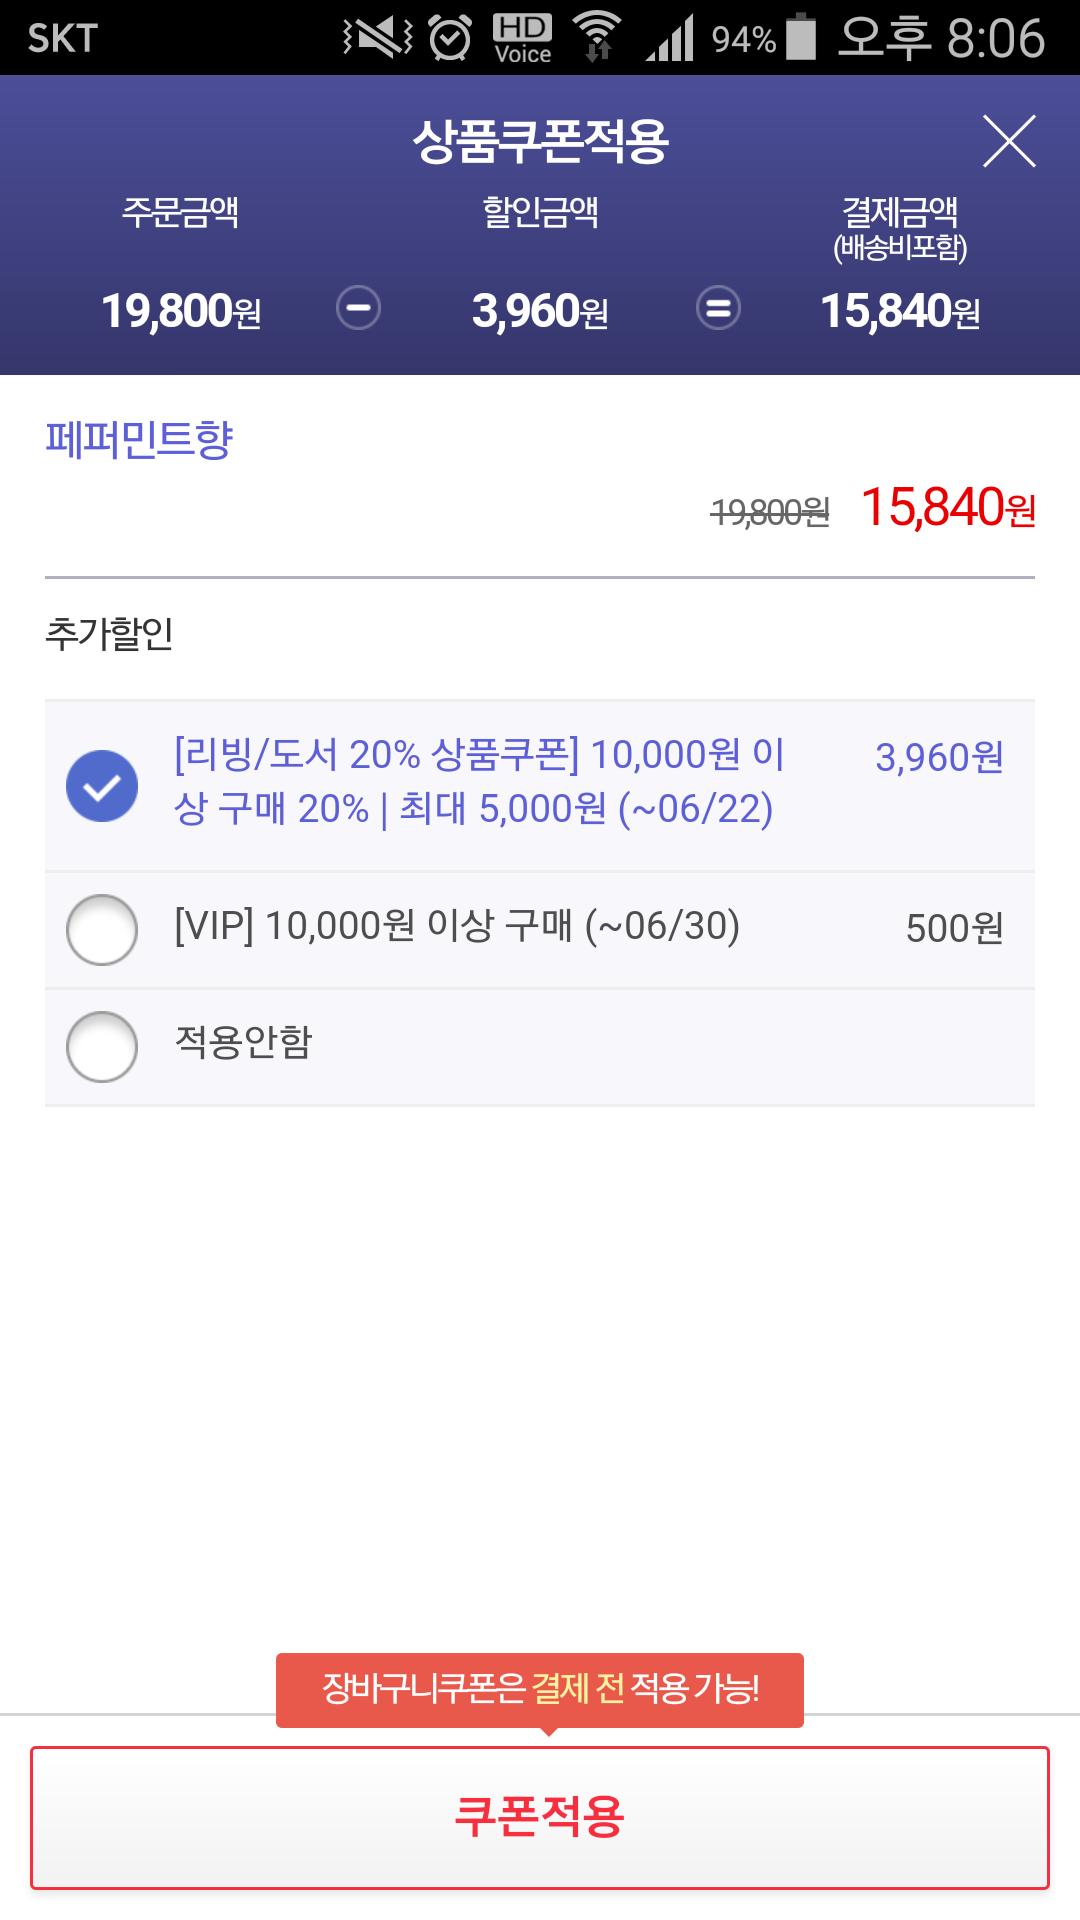Select the VIP 500원 coupon radio

(x=102, y=929)
